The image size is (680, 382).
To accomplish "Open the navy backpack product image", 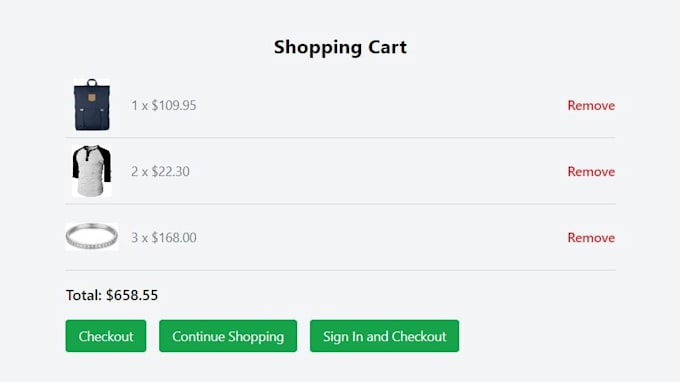I will (92, 105).
